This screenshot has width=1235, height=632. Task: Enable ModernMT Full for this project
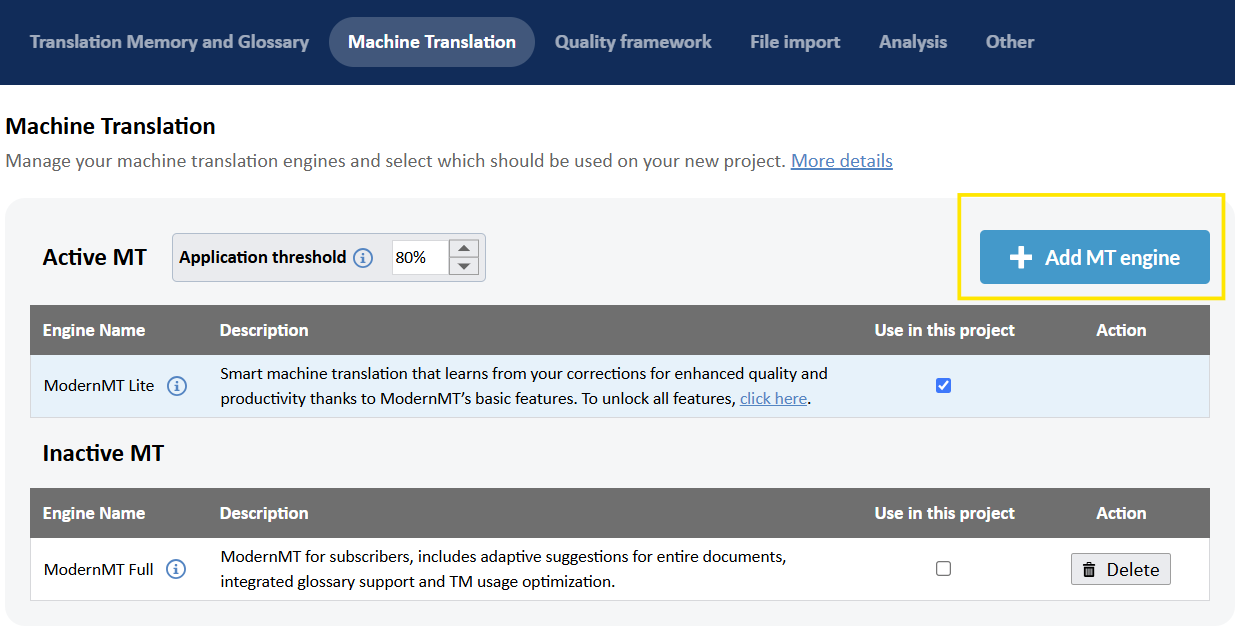(x=943, y=568)
